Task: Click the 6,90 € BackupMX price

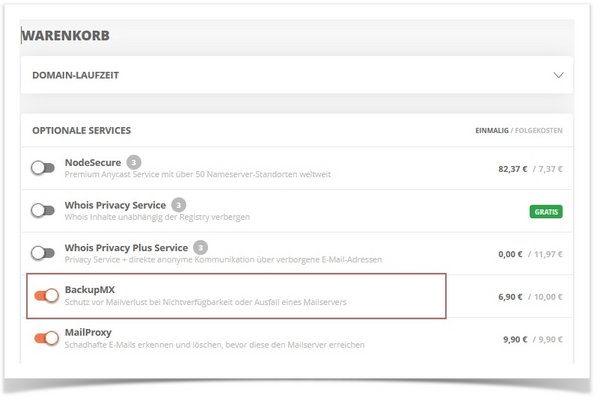Action: [510, 297]
